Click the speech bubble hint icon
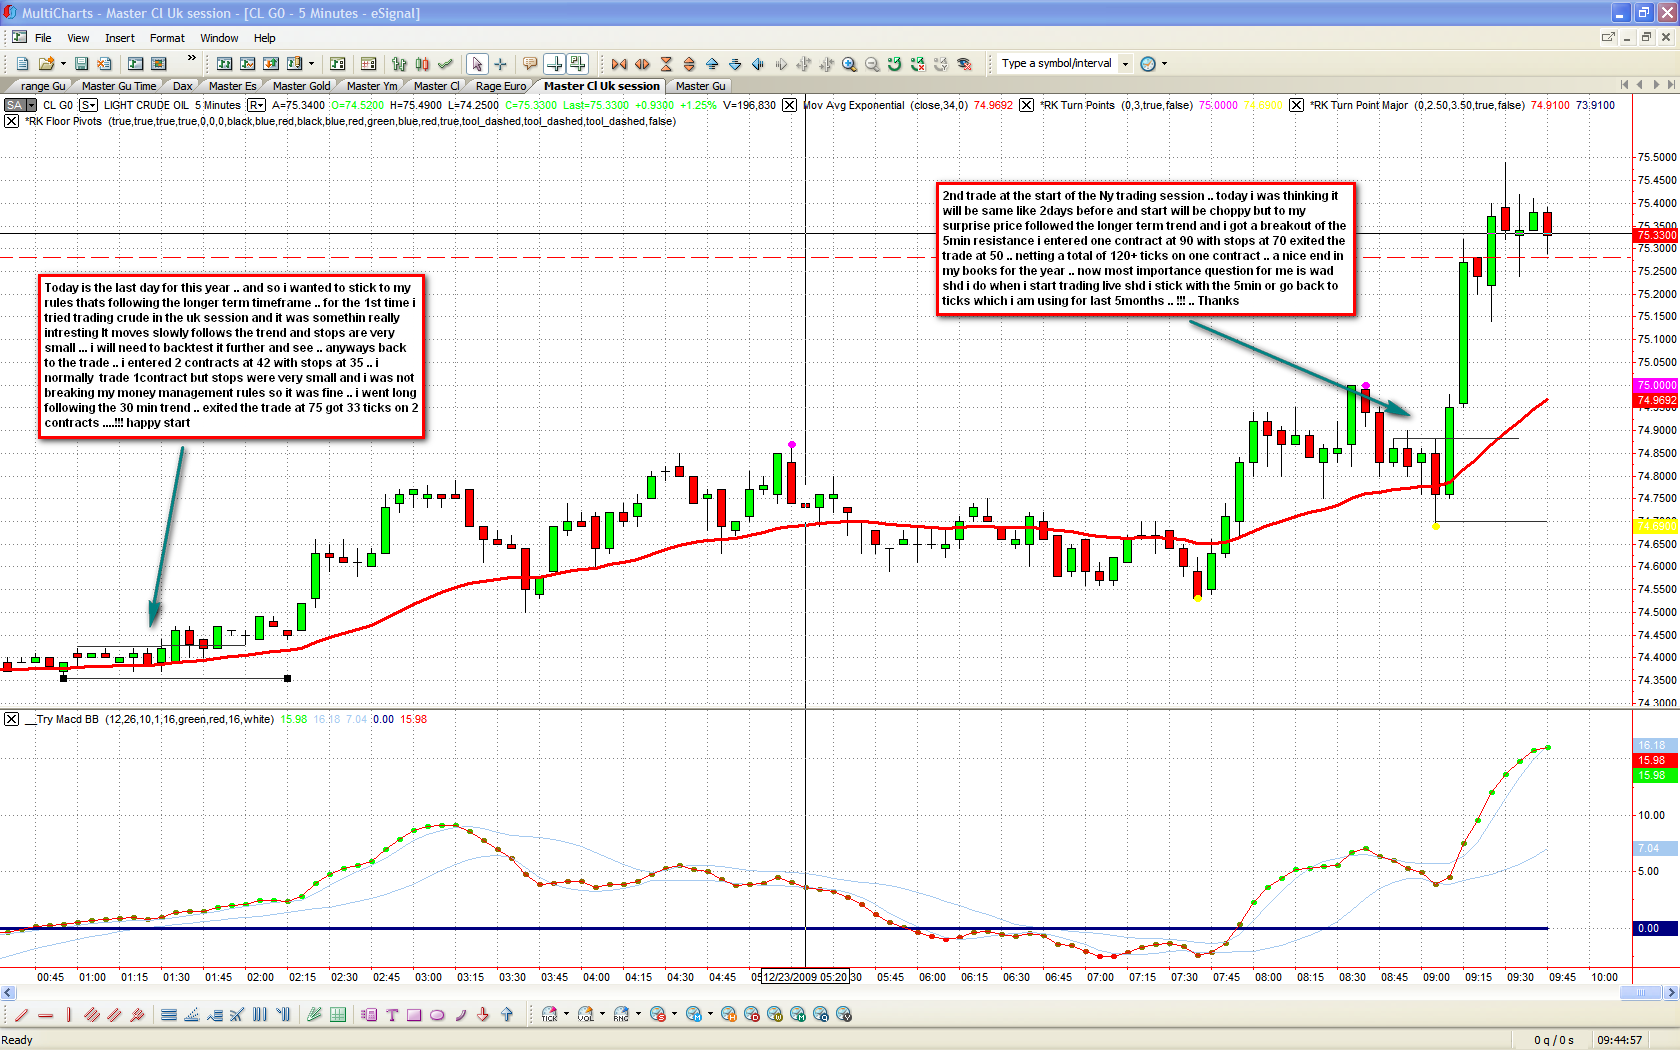Screen dimensions: 1680x1050 [530, 64]
